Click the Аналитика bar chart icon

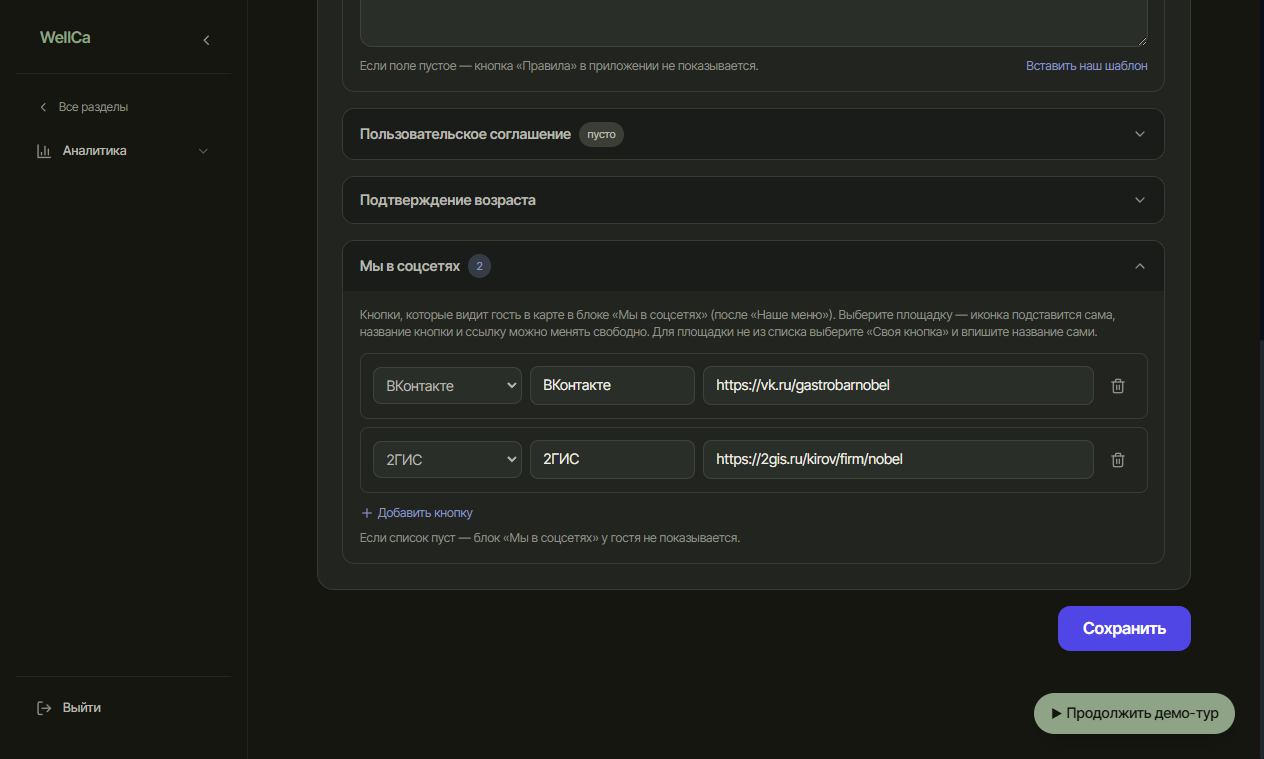43,151
